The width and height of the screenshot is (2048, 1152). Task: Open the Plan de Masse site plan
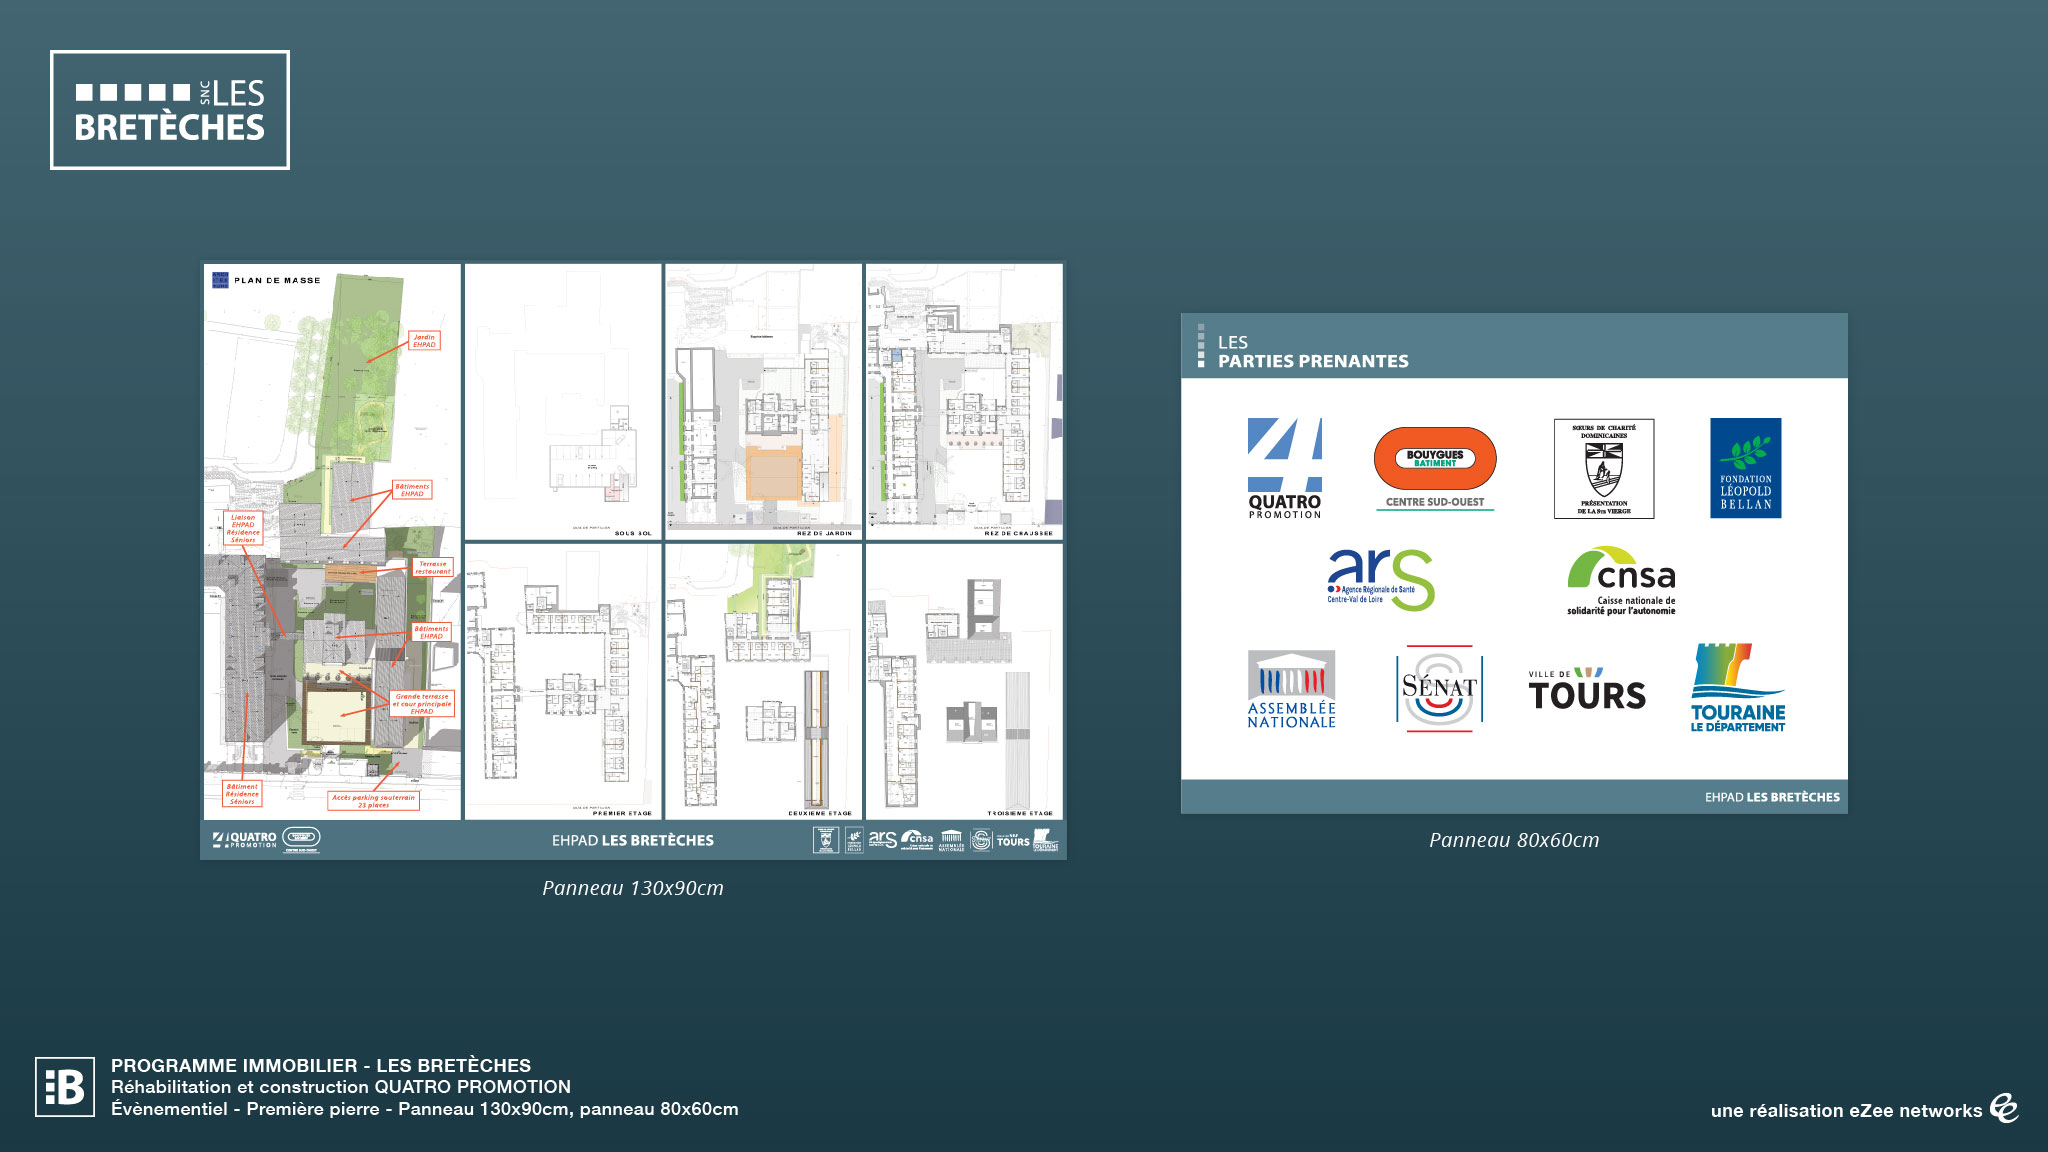click(332, 541)
